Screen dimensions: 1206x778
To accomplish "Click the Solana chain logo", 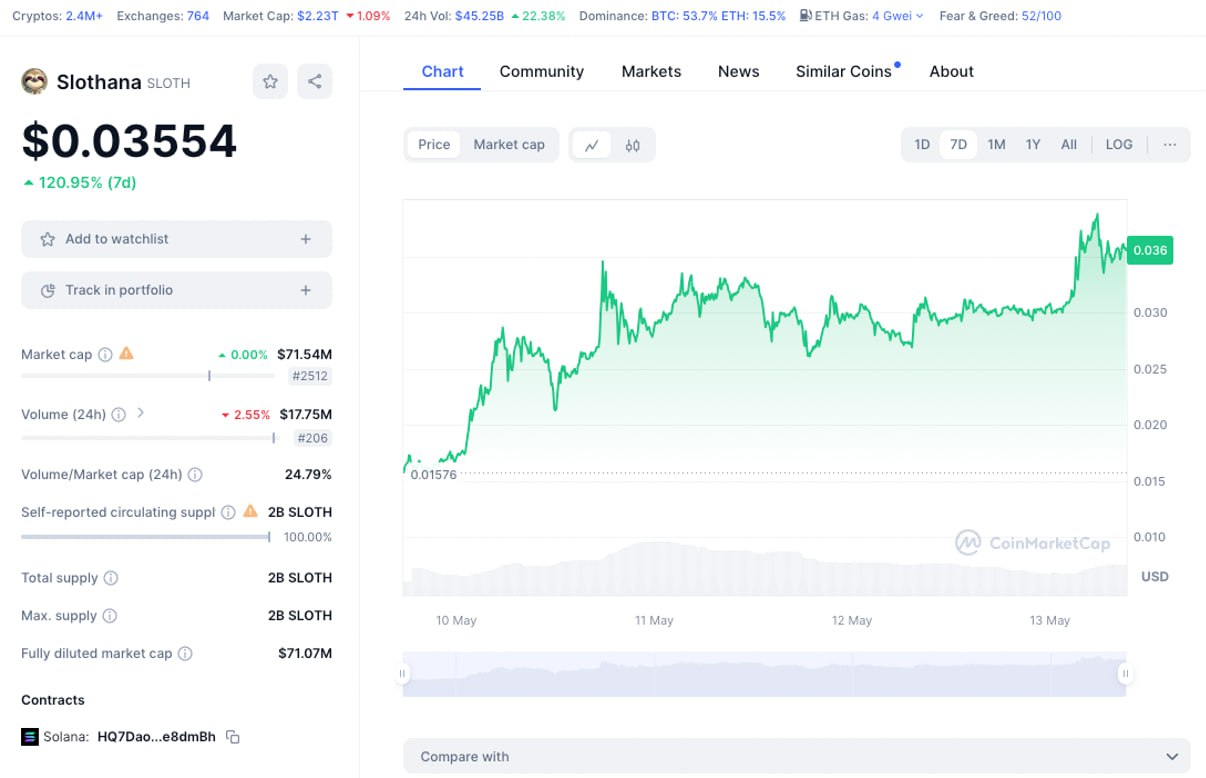I will 30,737.
